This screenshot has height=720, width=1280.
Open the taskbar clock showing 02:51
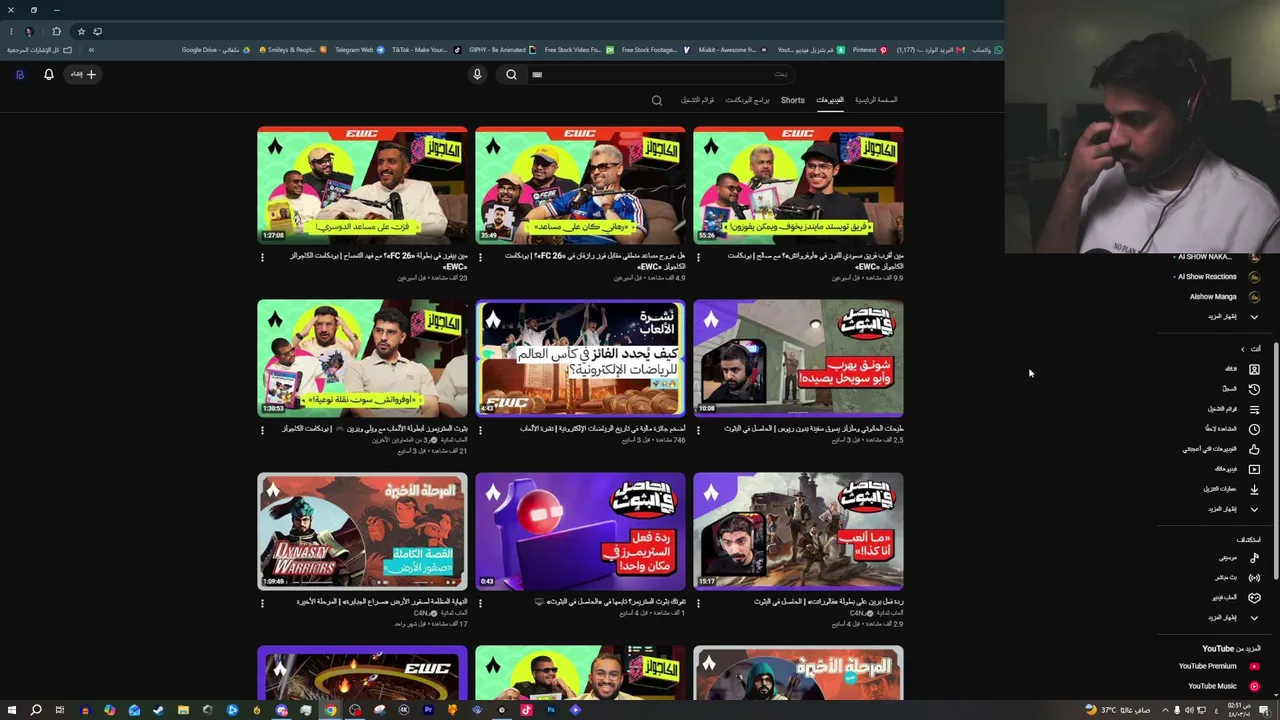pos(1240,710)
